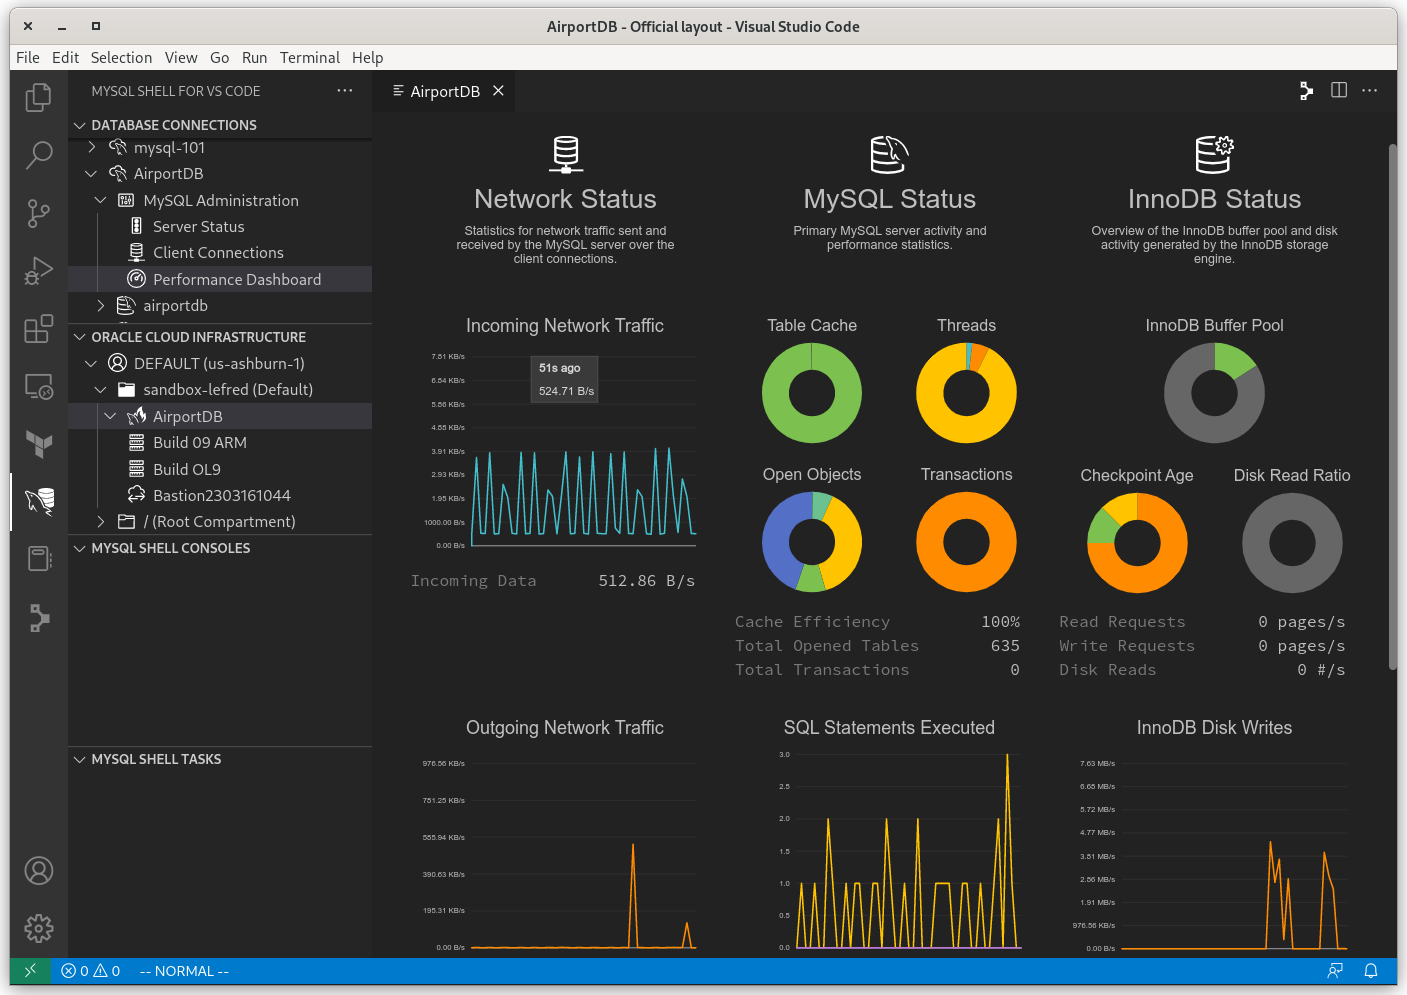Select the Bastion2303161044 tree item
The height and width of the screenshot is (995, 1407).
[222, 495]
